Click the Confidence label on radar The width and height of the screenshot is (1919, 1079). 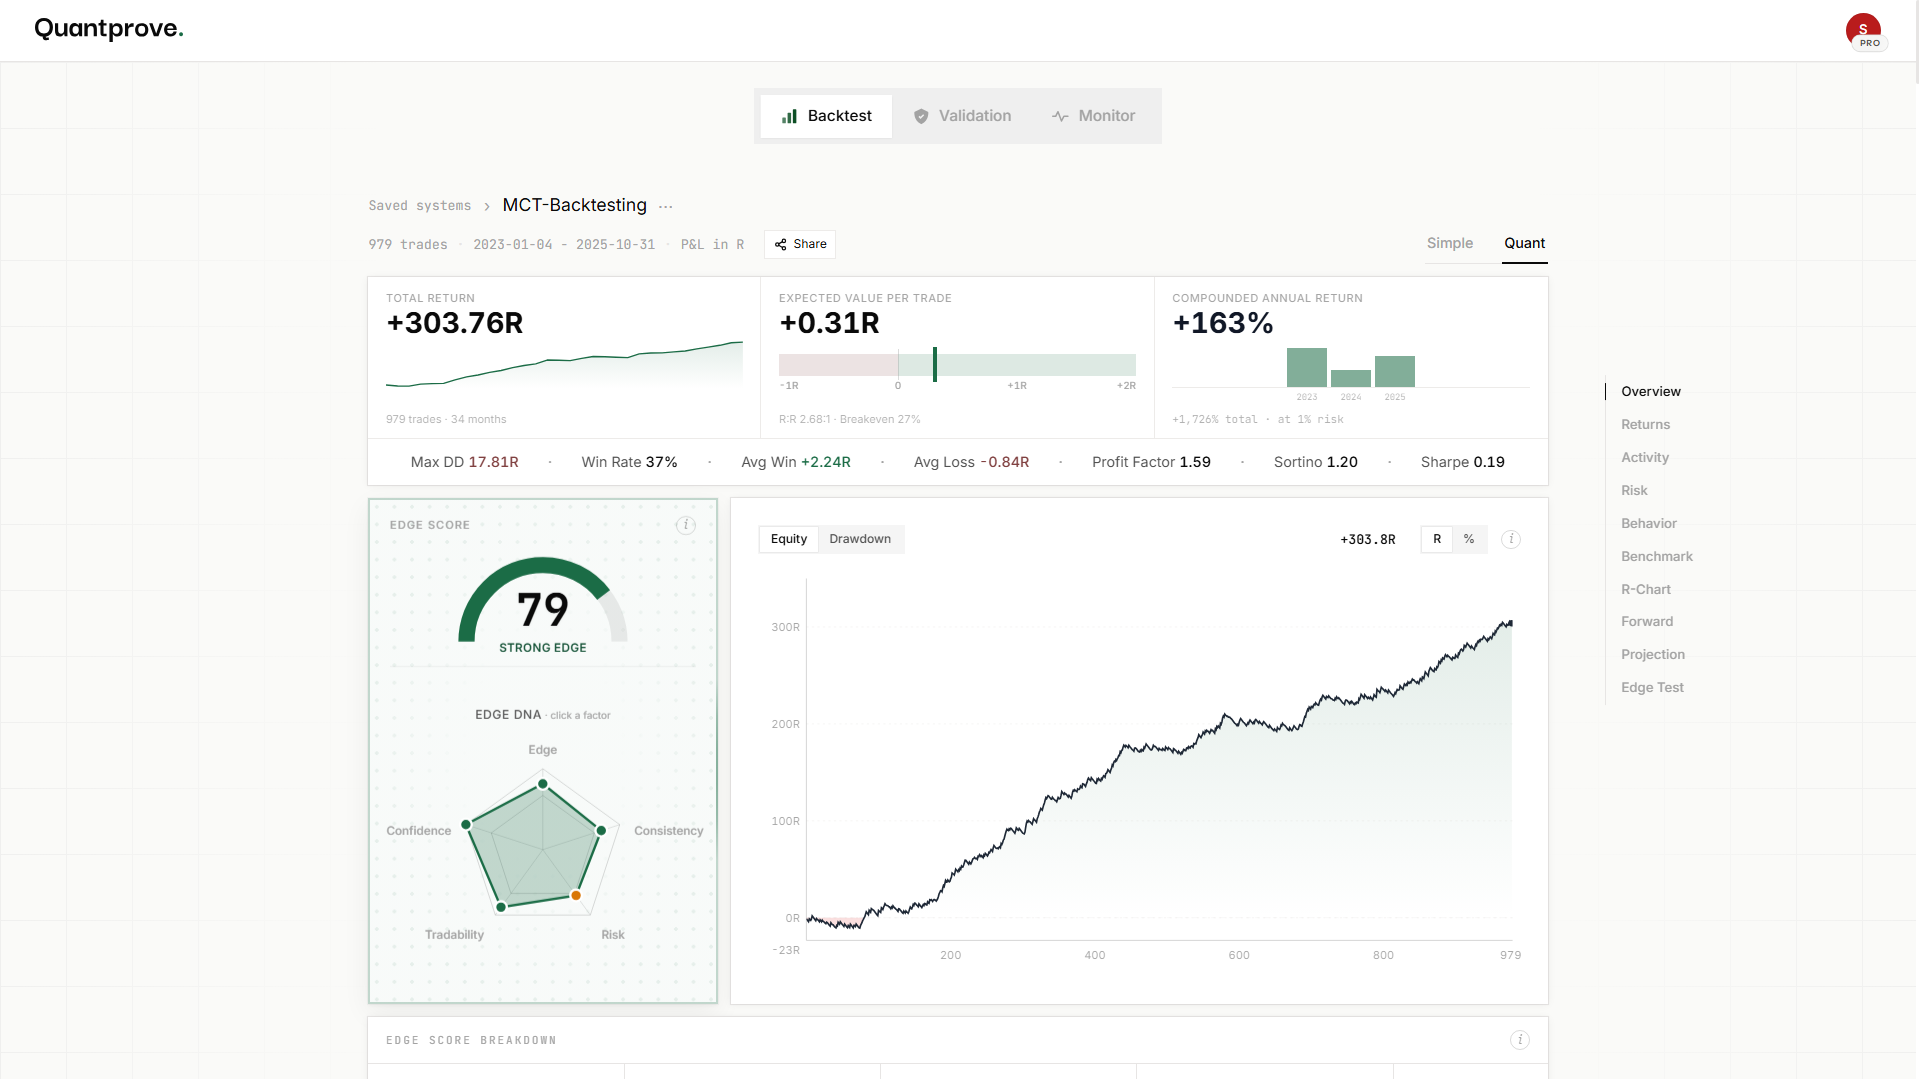coord(419,831)
